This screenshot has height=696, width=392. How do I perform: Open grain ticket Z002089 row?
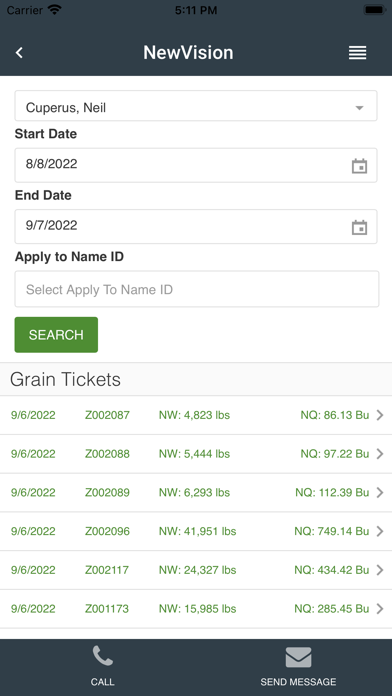tap(196, 493)
